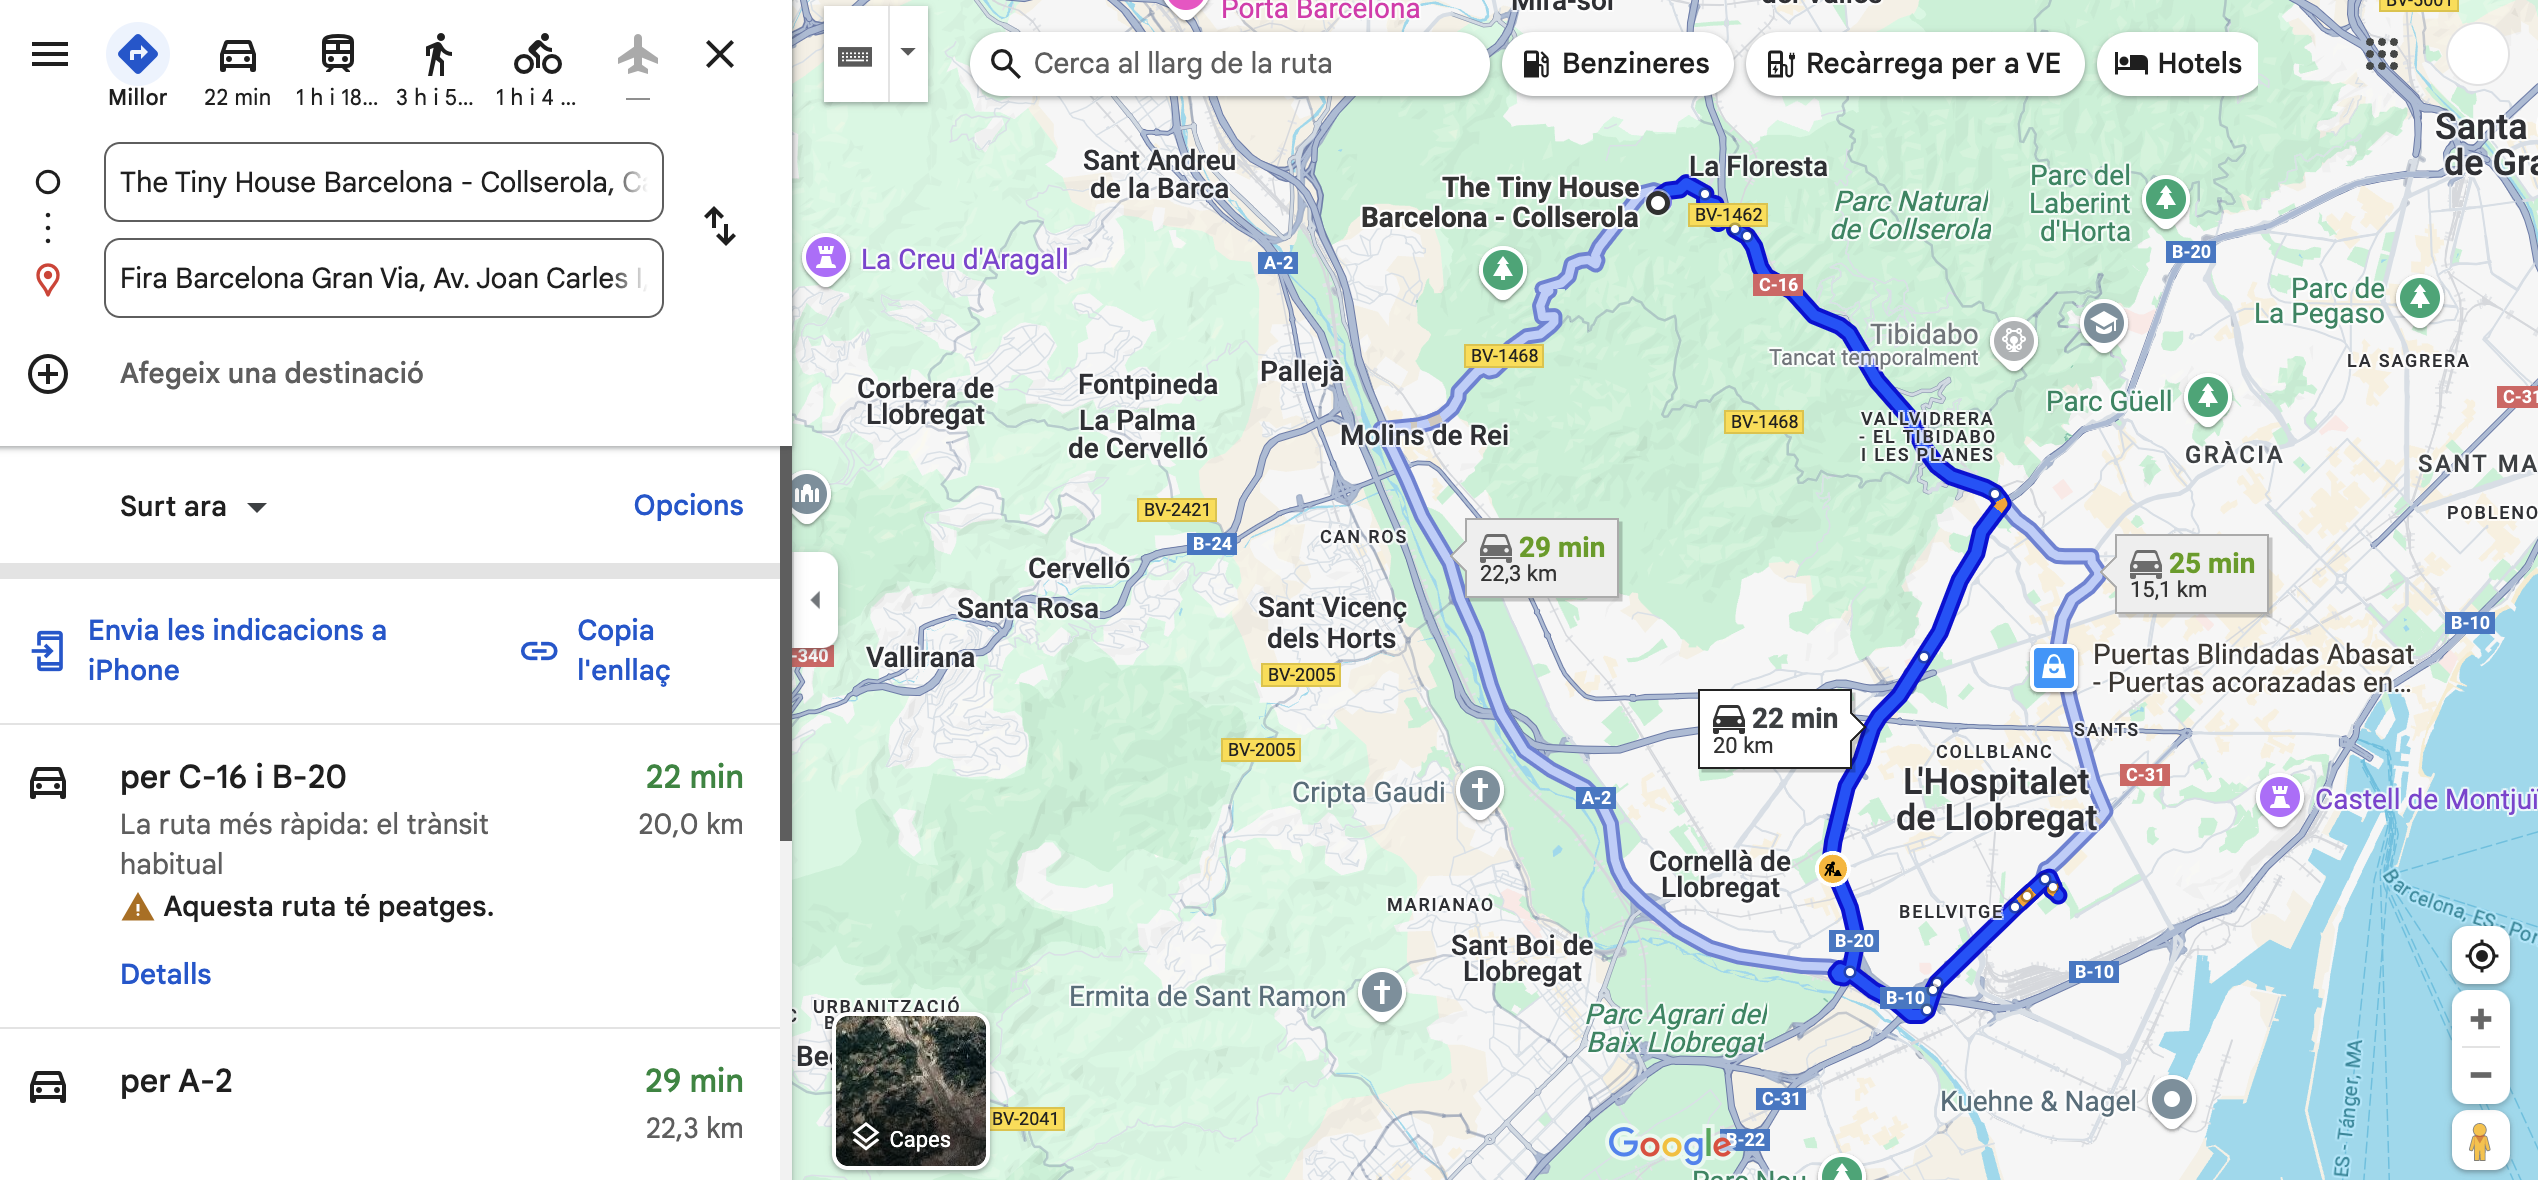Open the Pegman Street View icon

click(x=2480, y=1140)
